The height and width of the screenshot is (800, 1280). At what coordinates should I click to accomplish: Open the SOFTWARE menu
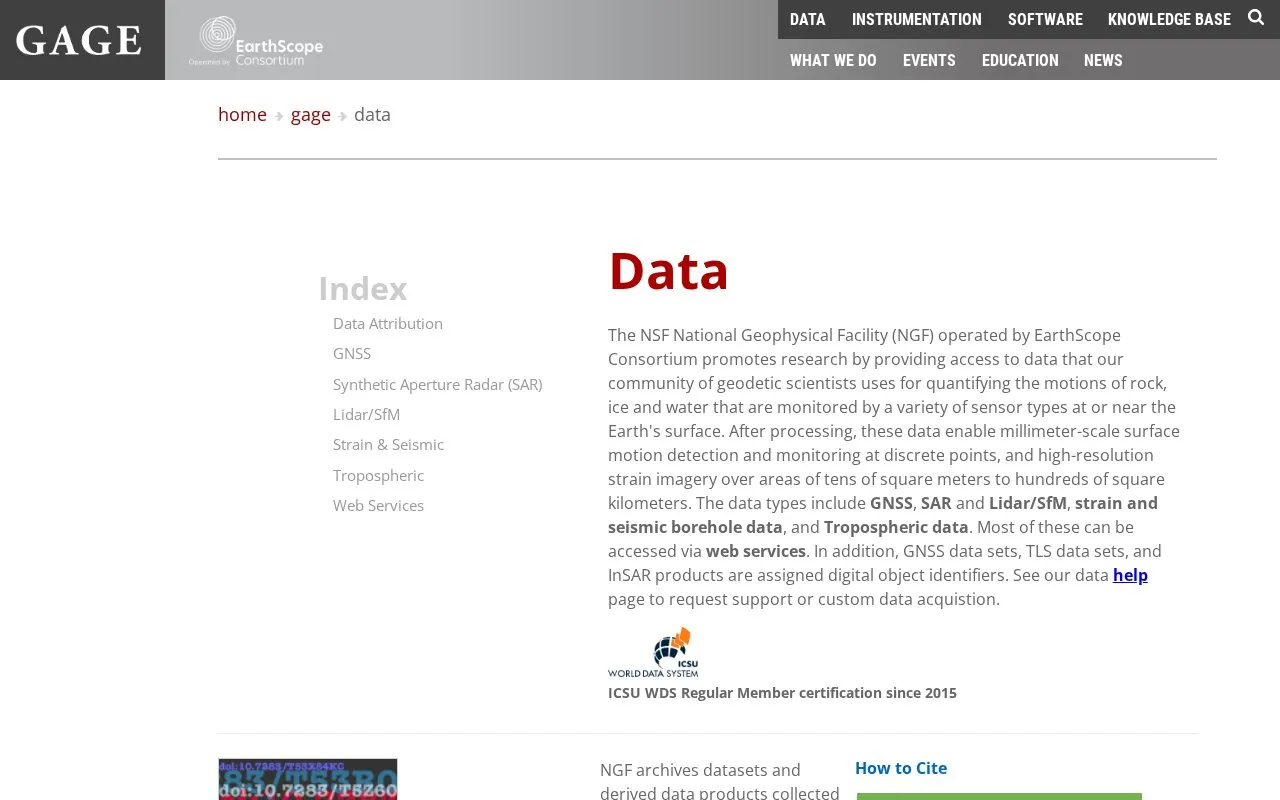pos(1045,19)
